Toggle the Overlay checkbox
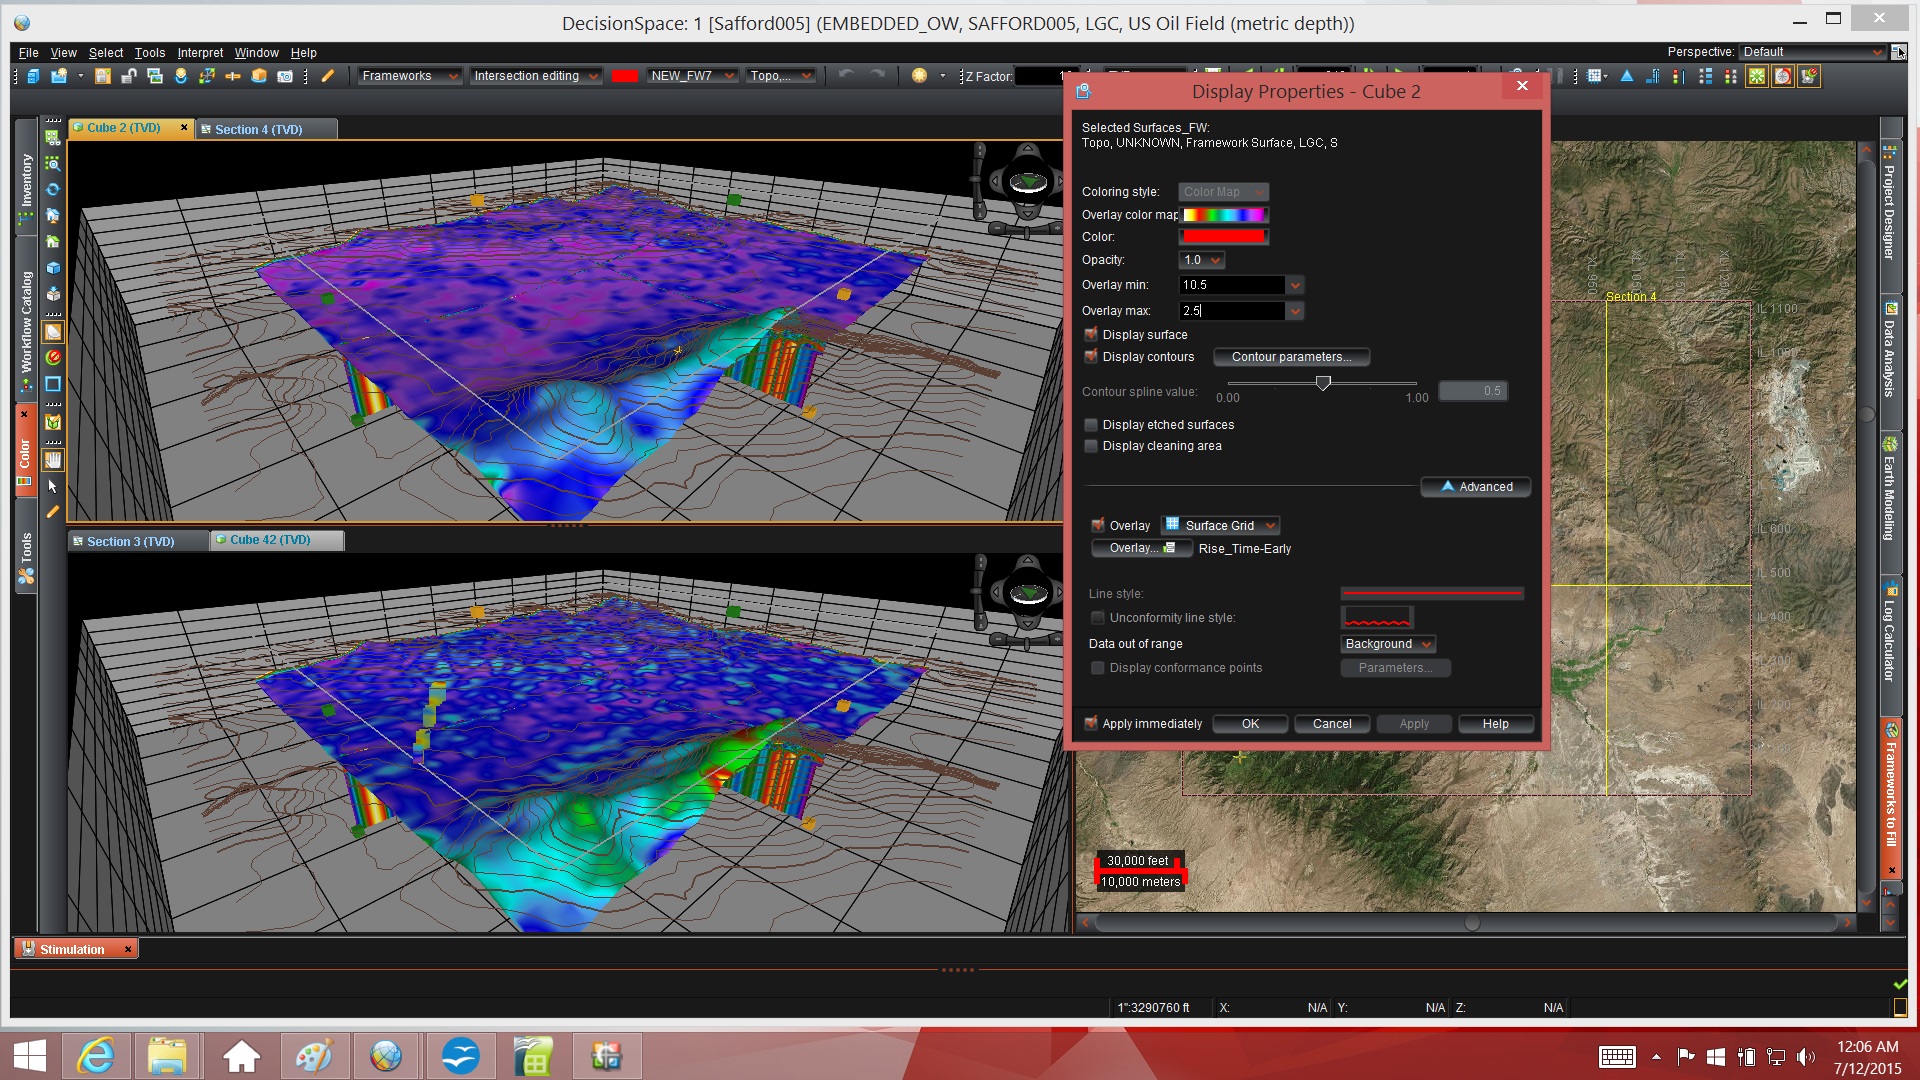Viewport: 1920px width, 1080px height. (1098, 525)
